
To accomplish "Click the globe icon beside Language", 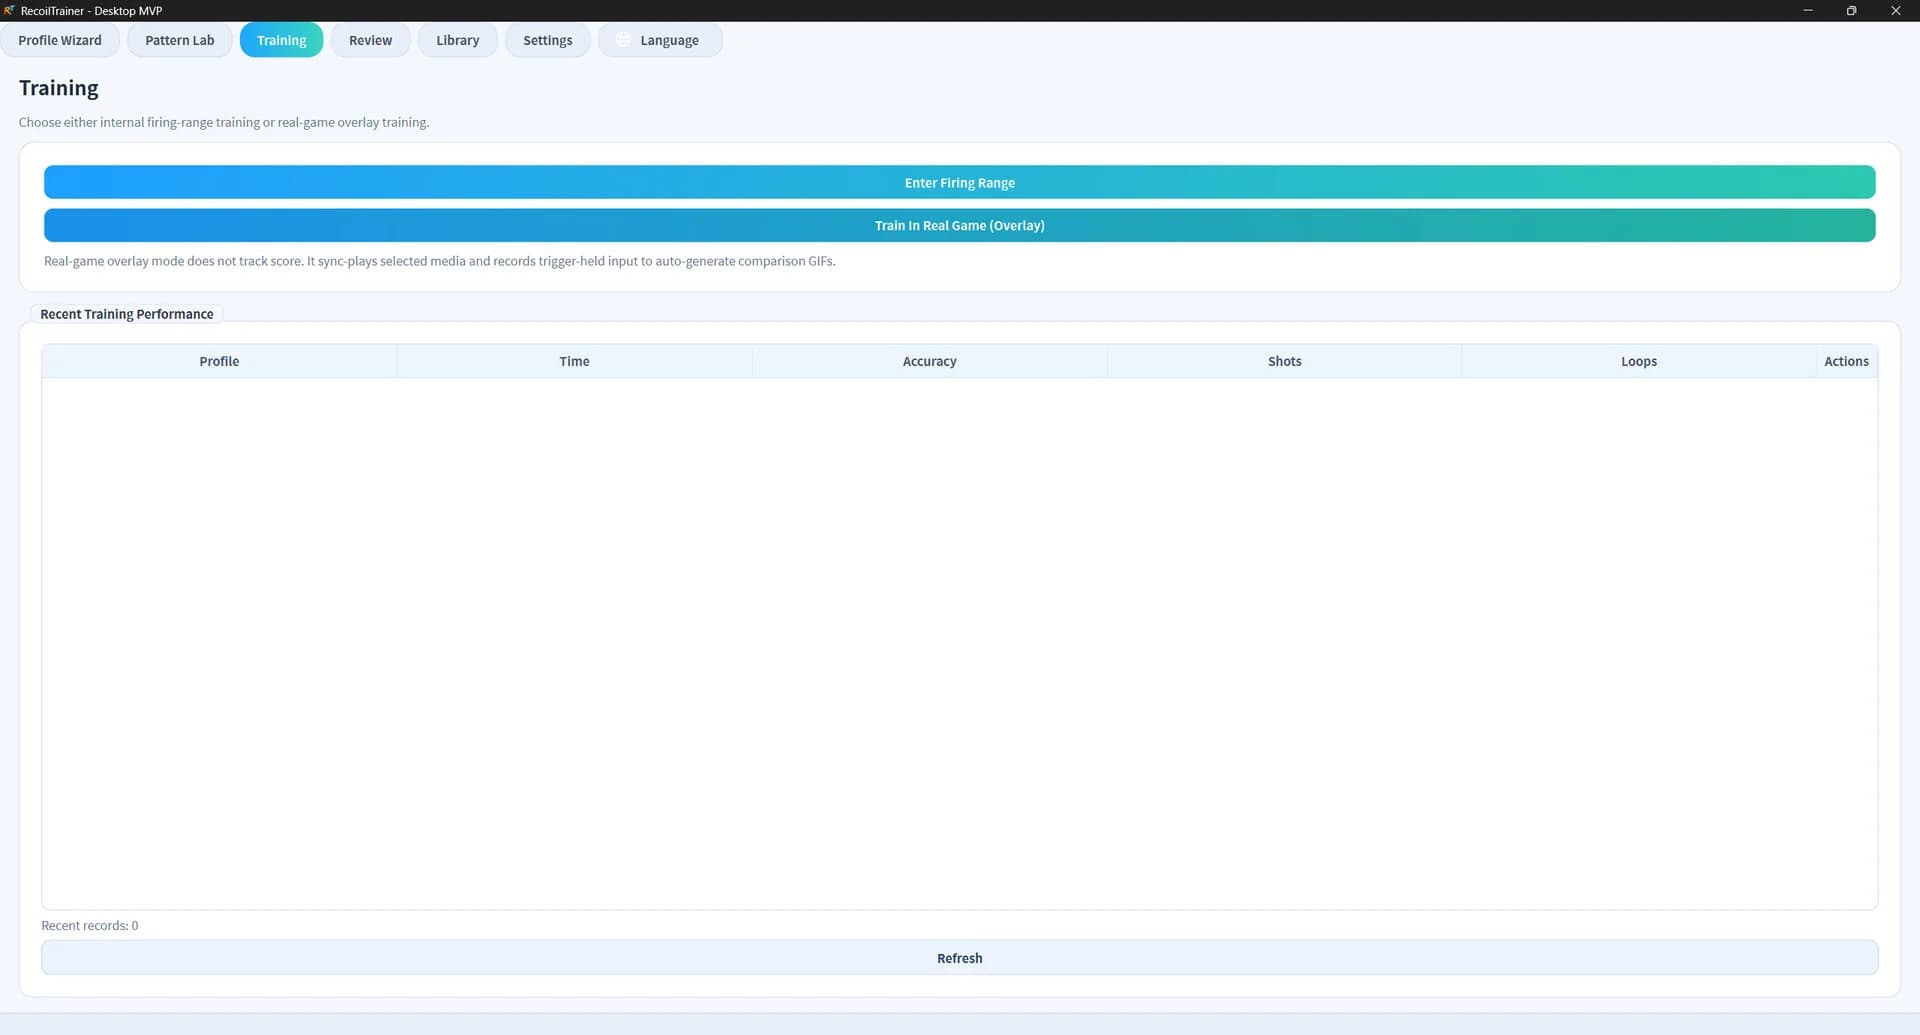I will [623, 40].
